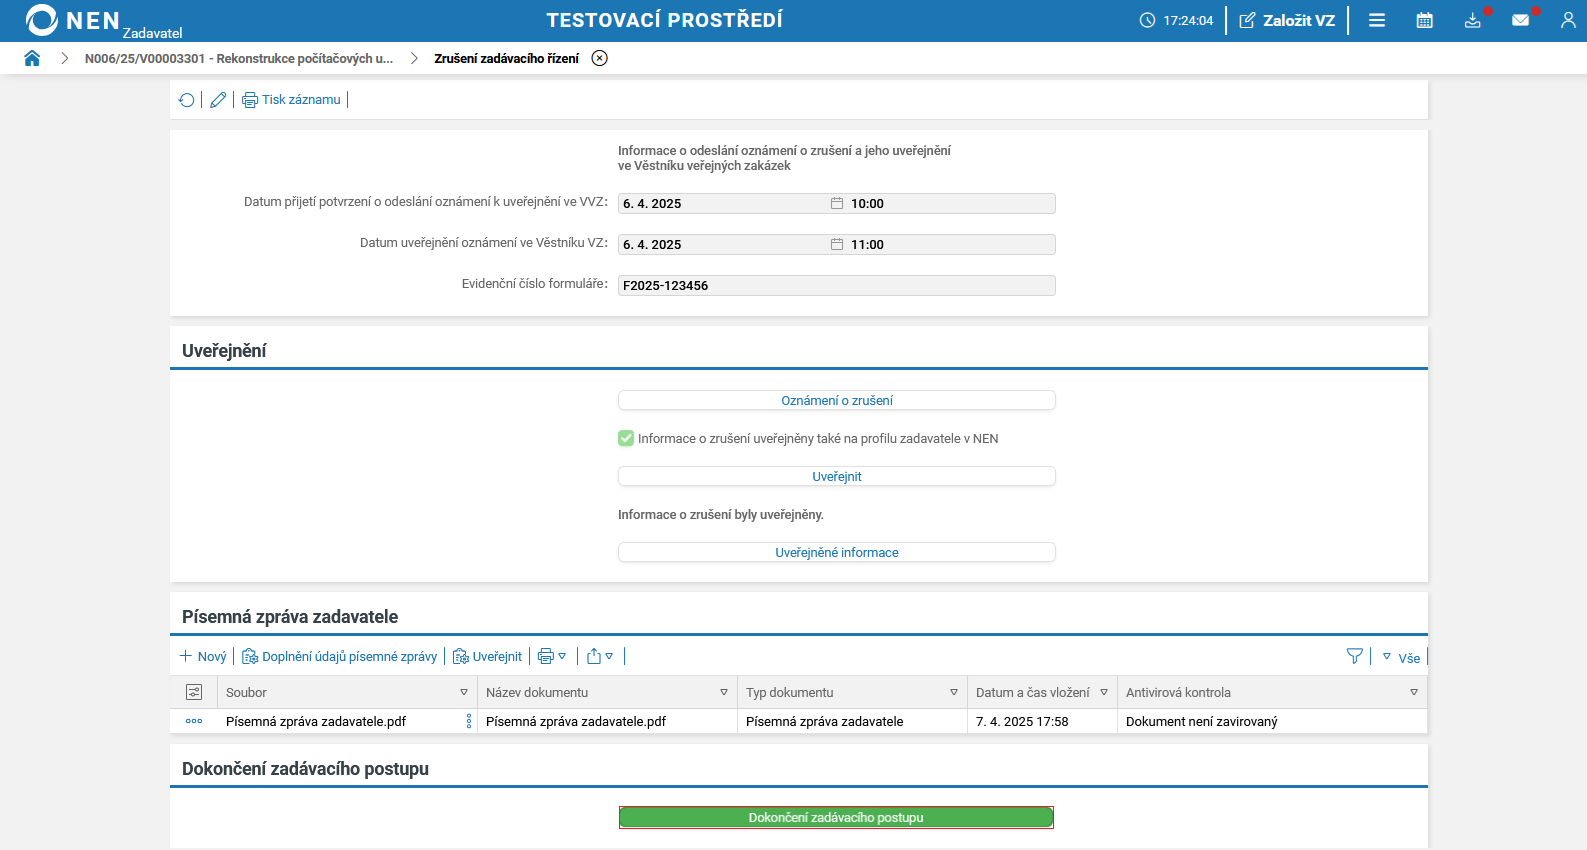Click green Dokončení zadávacího postupu button
1587x850 pixels.
click(836, 817)
